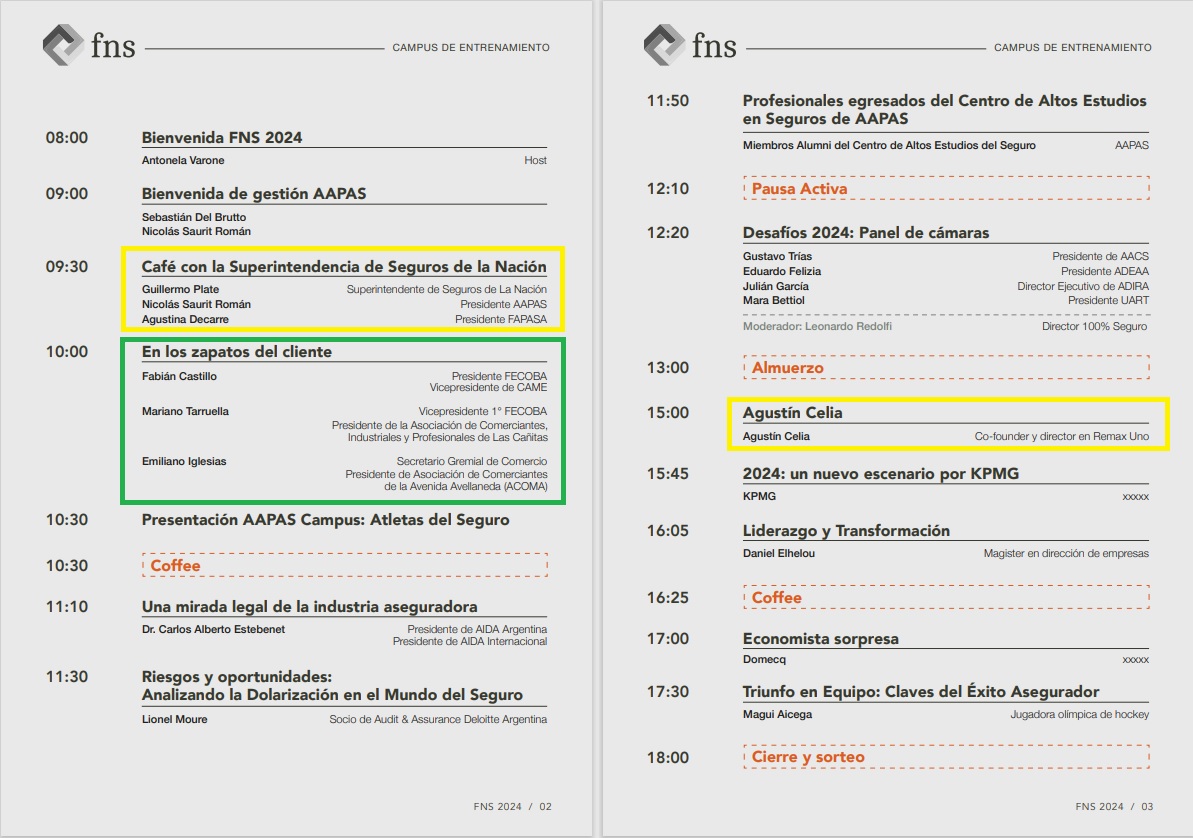
Task: Click the 'Pausa Activa' break box
Action: 946,189
